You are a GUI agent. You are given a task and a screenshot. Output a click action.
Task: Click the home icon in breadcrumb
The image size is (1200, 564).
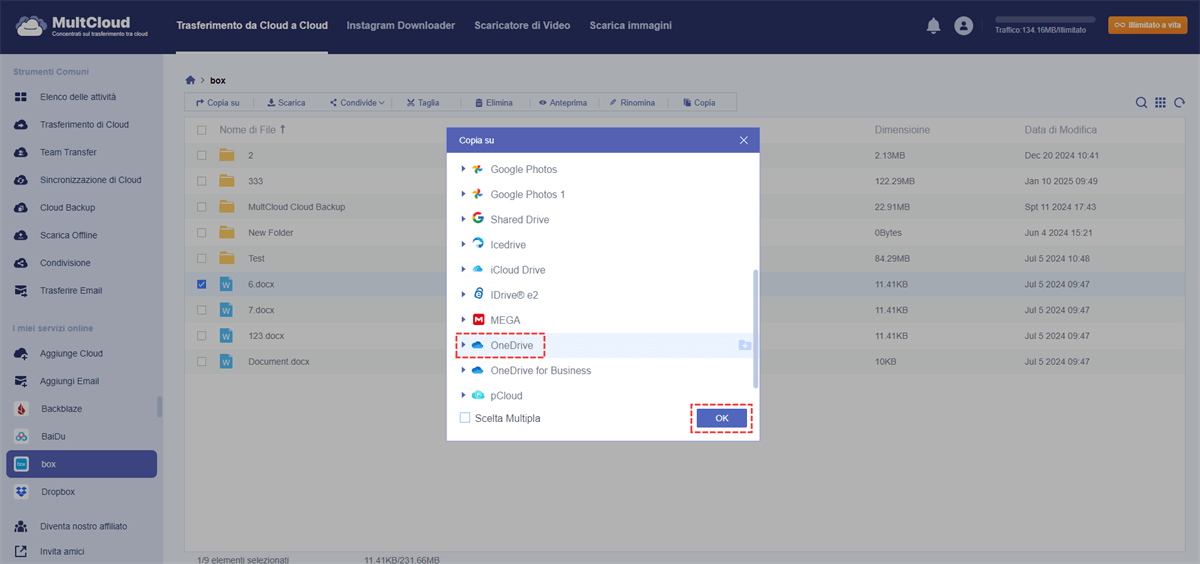[x=191, y=80]
